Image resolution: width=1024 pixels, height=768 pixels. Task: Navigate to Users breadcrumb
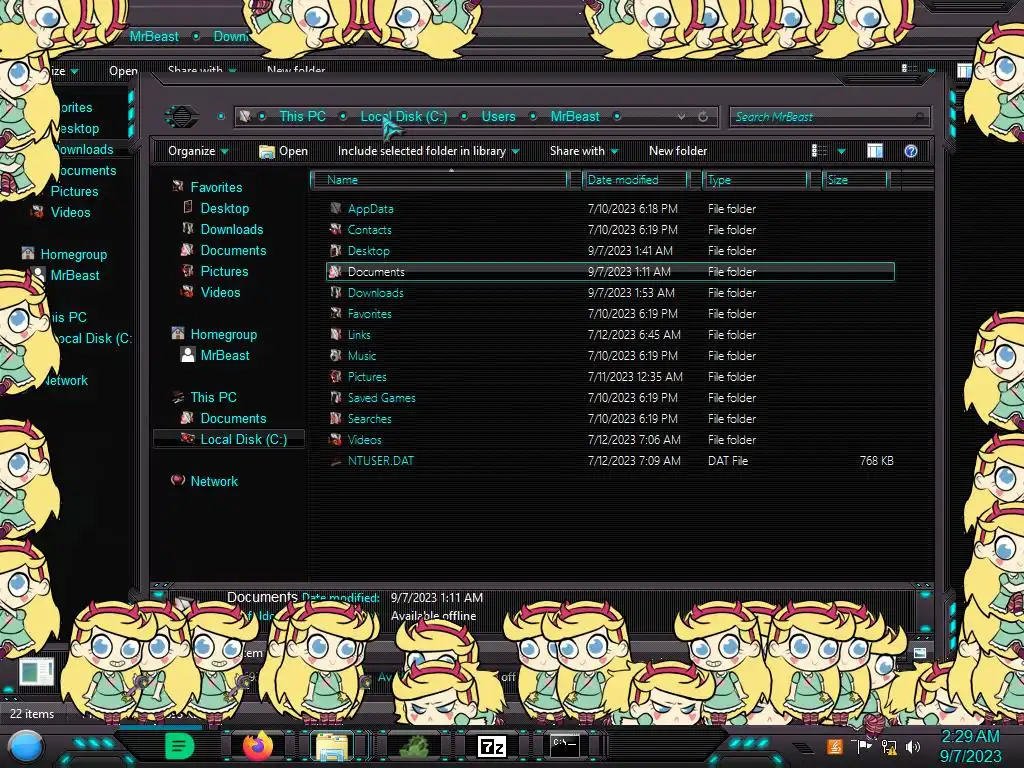point(498,116)
